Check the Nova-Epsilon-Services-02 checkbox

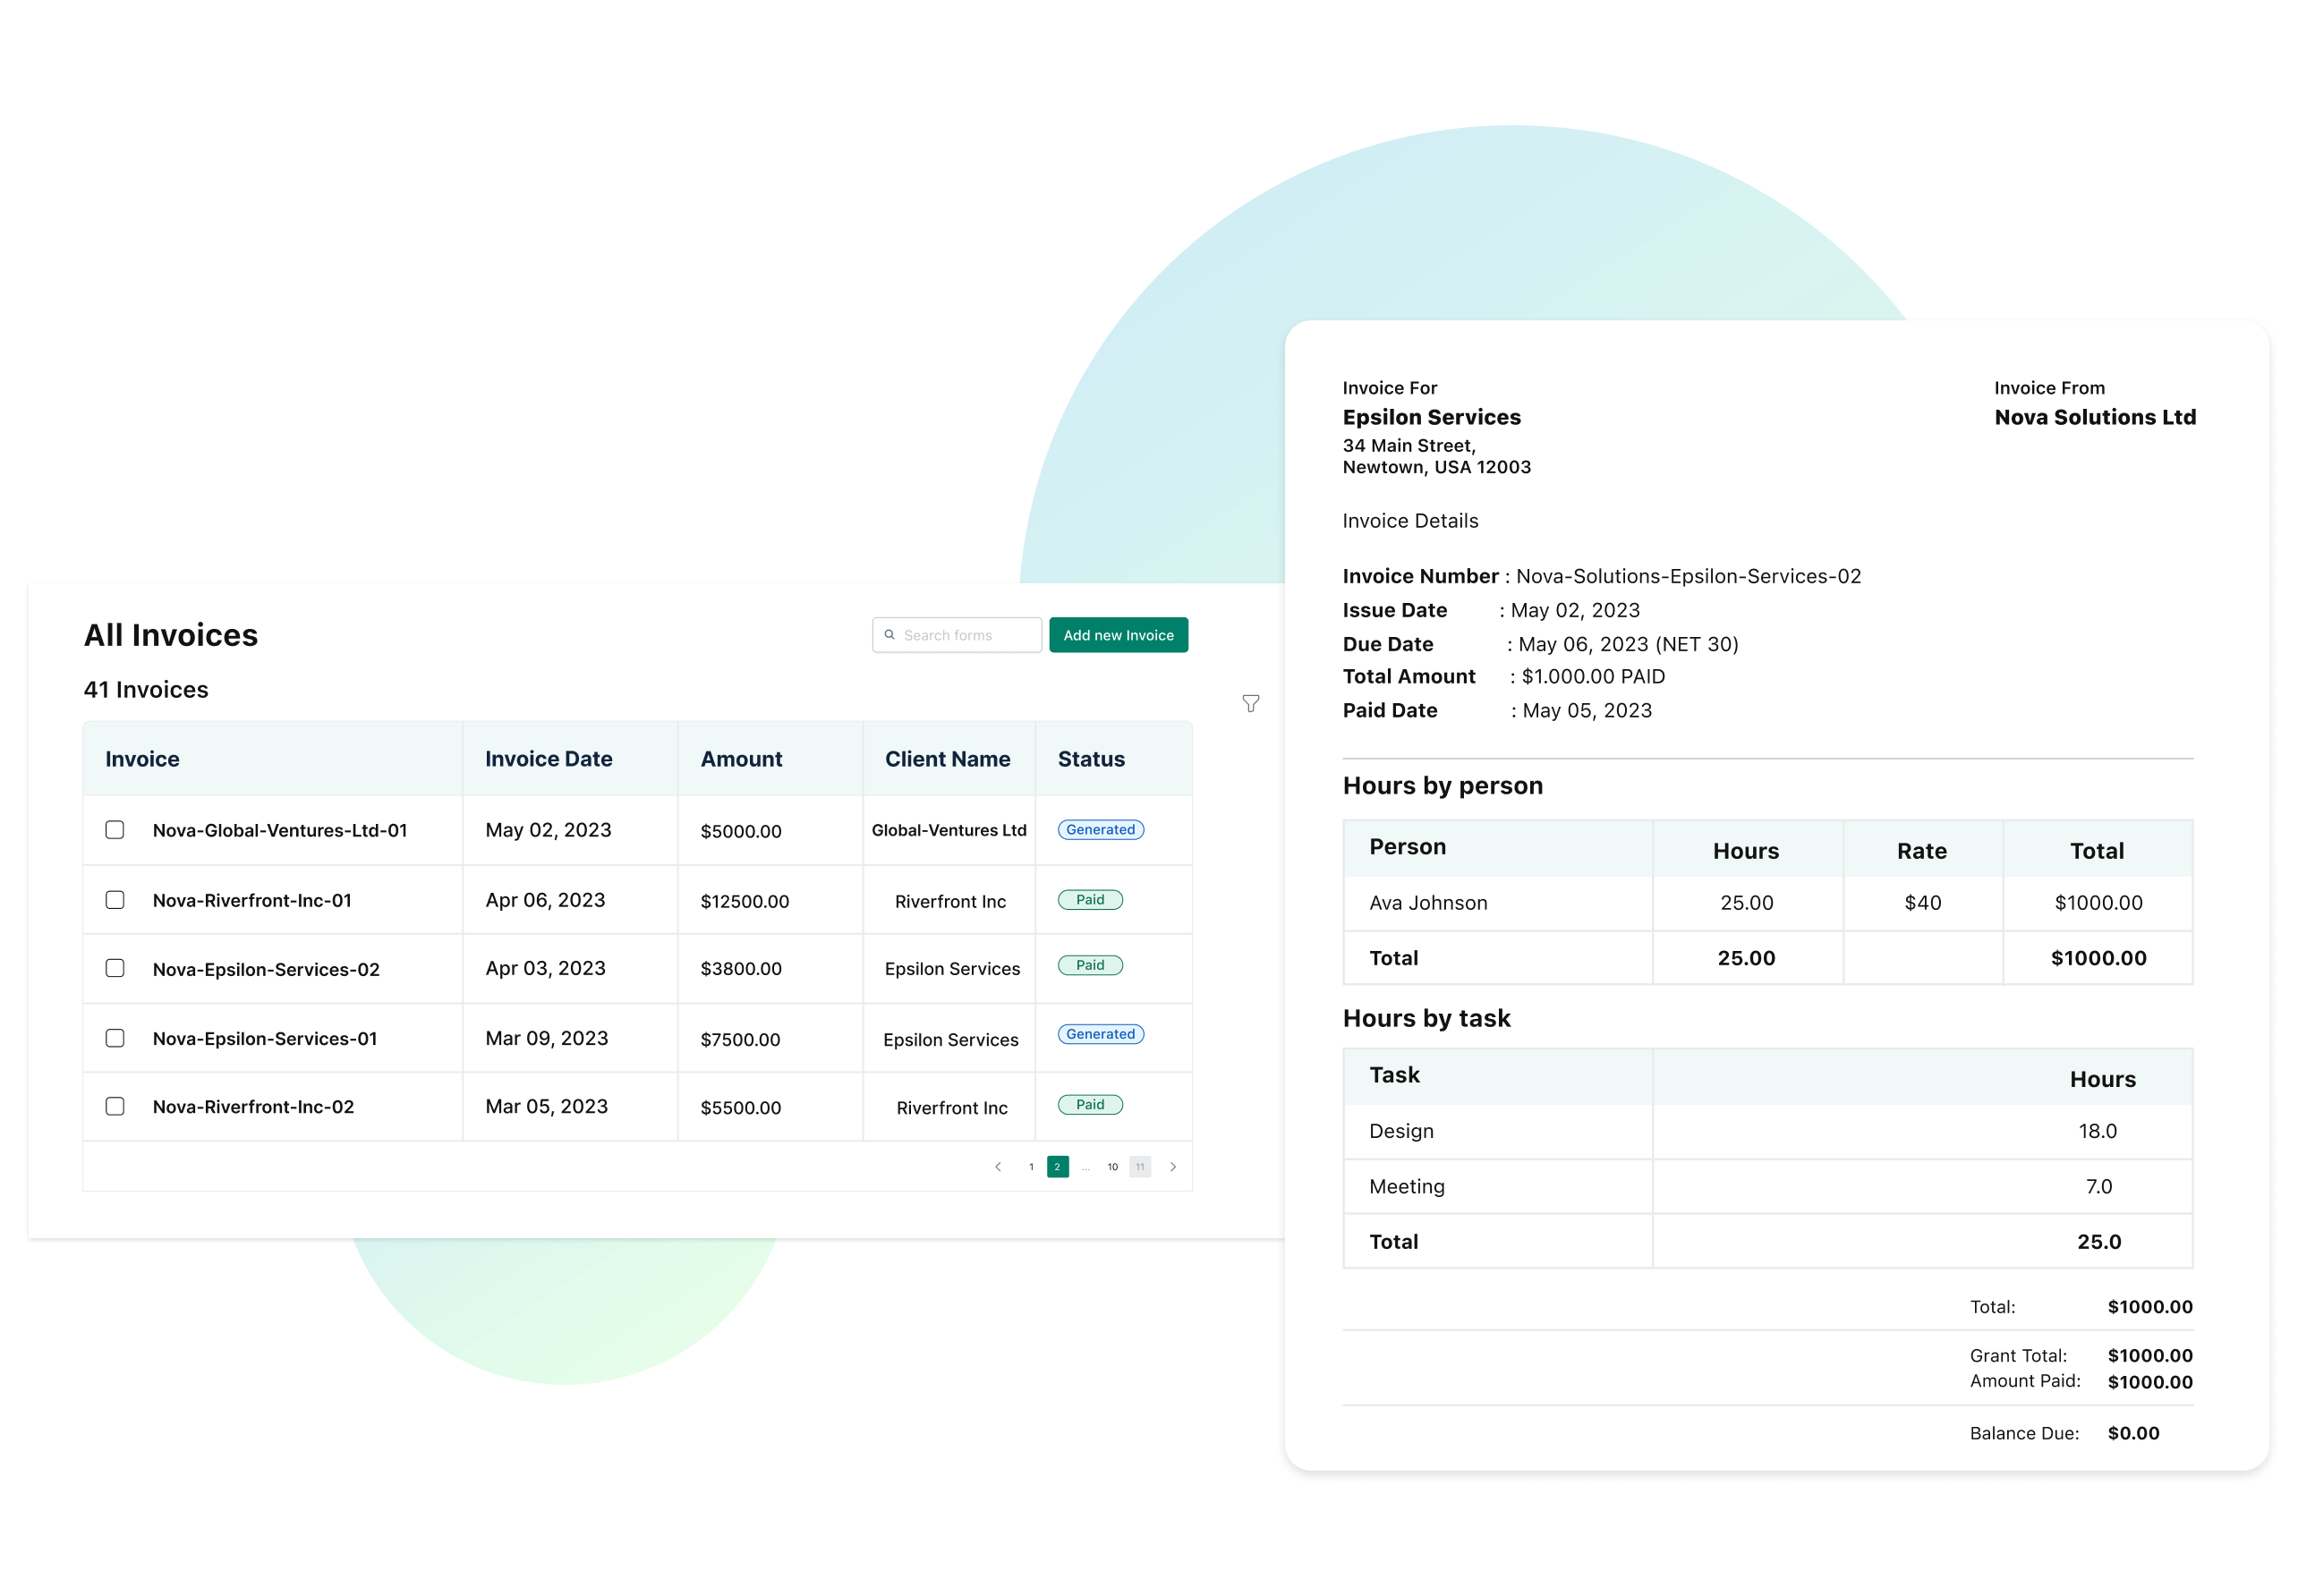click(x=115, y=968)
